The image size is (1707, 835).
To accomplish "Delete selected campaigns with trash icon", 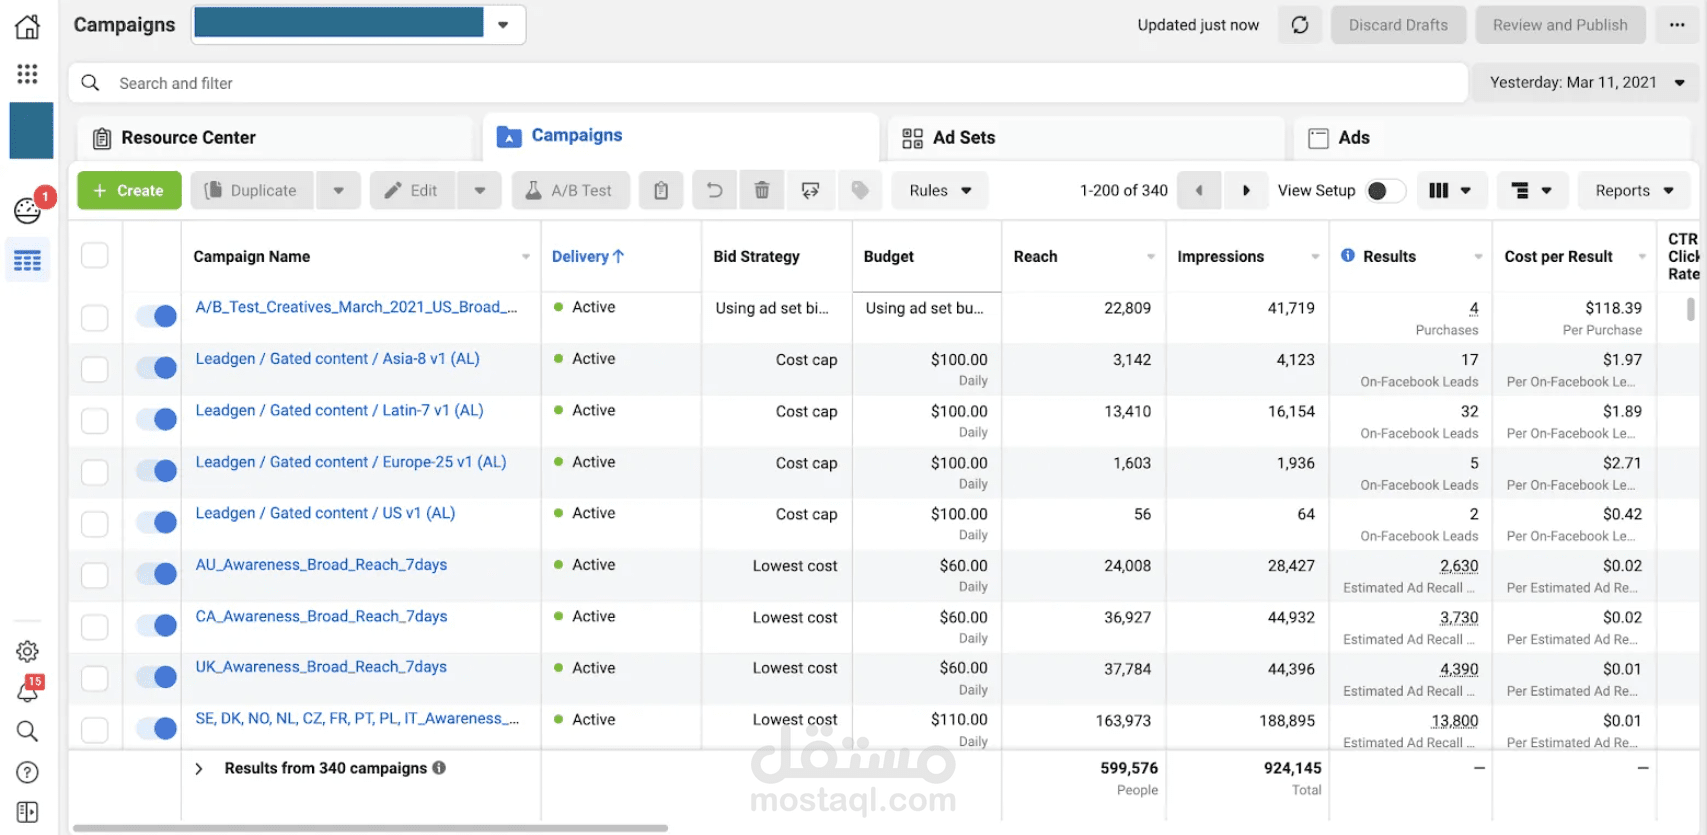I will click(762, 190).
